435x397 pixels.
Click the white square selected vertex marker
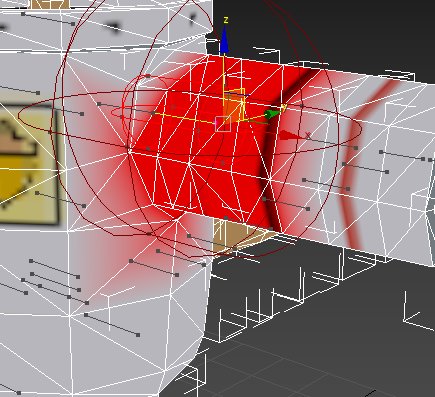(223, 124)
